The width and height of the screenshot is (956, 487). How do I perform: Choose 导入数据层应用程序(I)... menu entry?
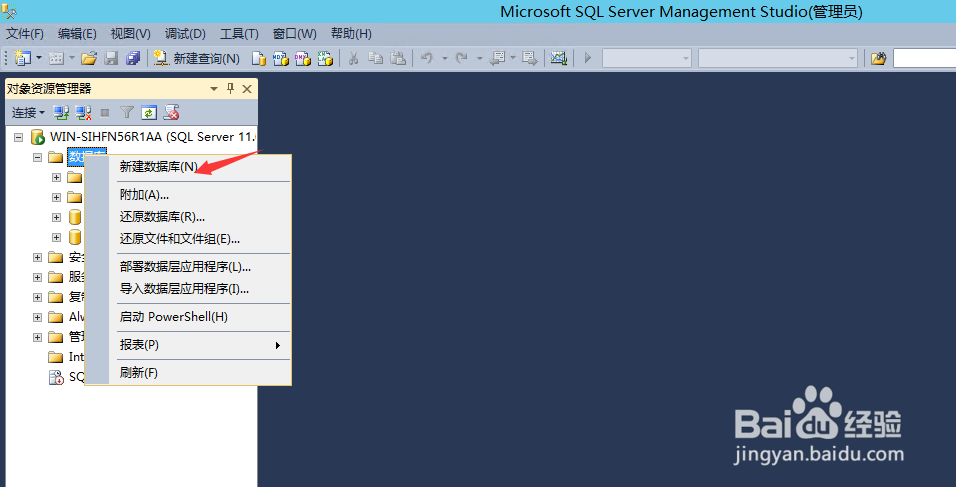(188, 289)
